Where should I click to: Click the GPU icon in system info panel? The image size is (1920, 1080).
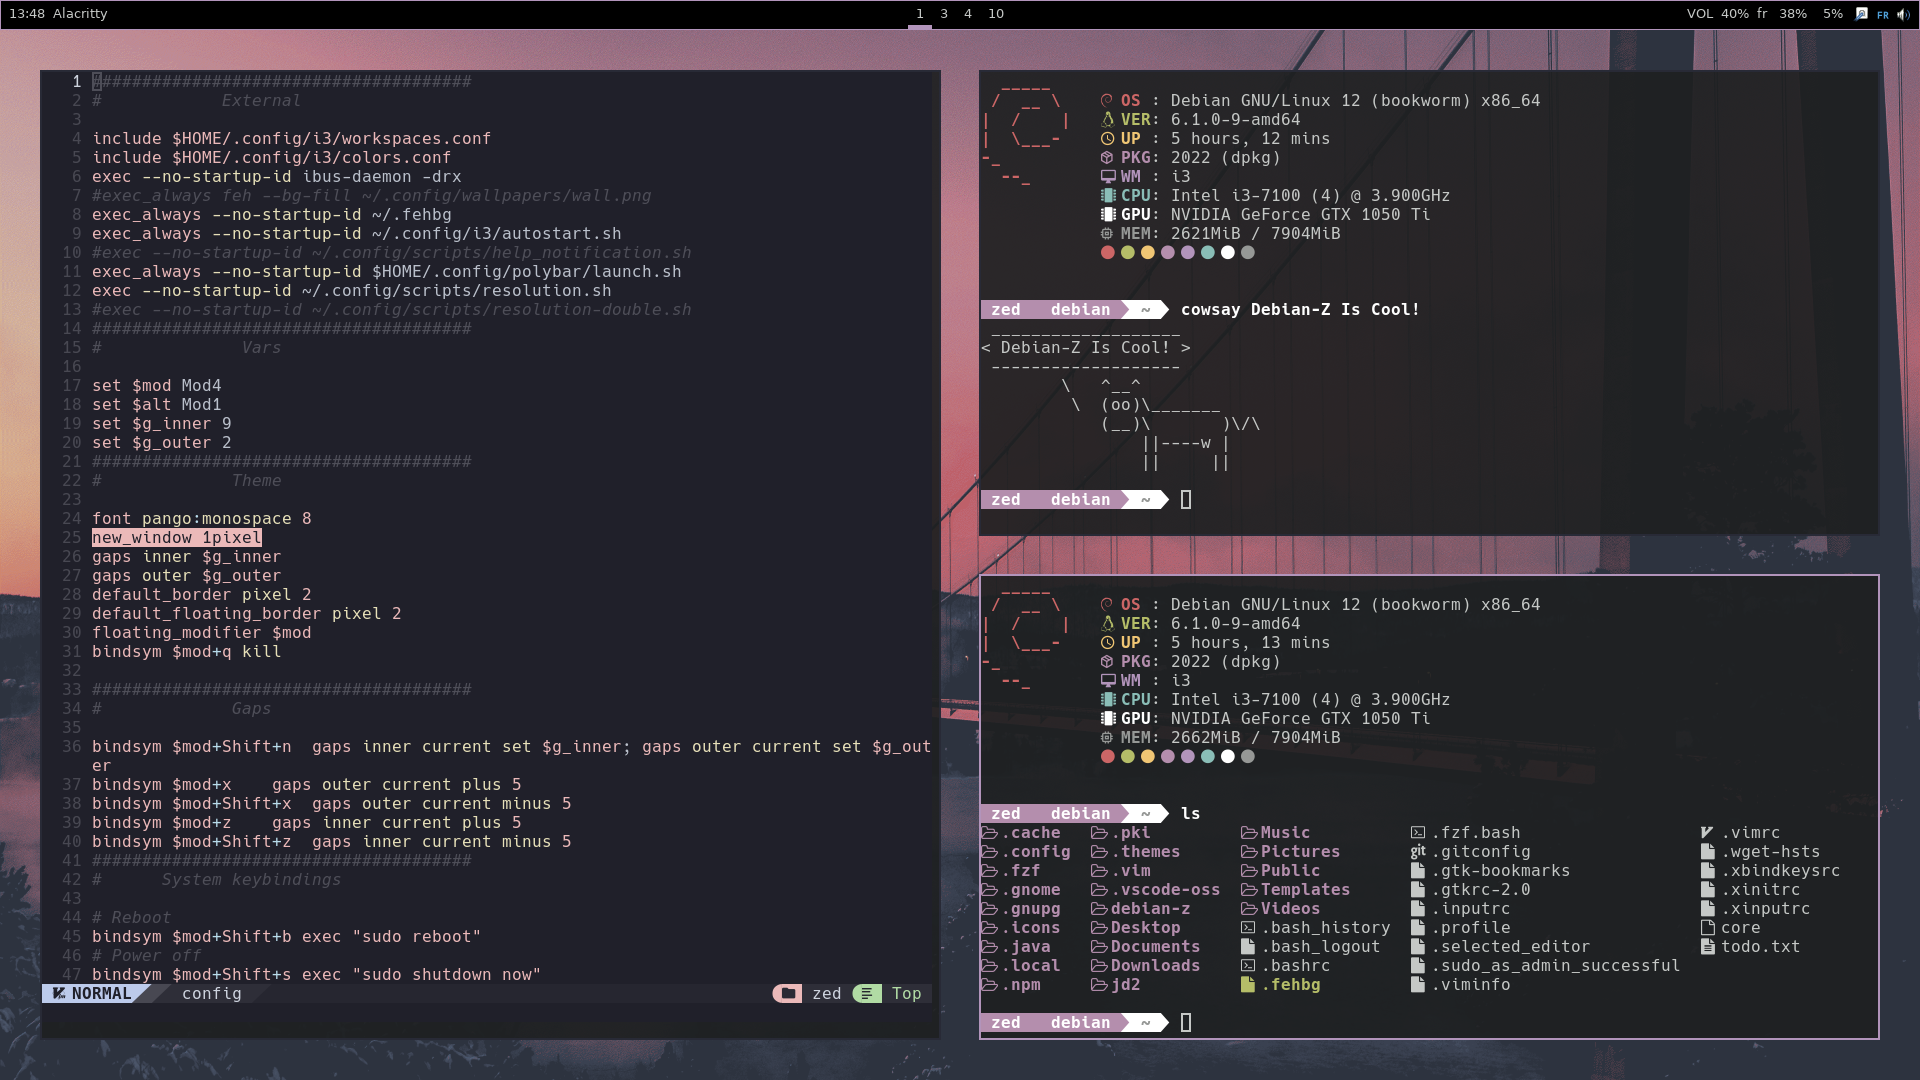pos(1109,214)
